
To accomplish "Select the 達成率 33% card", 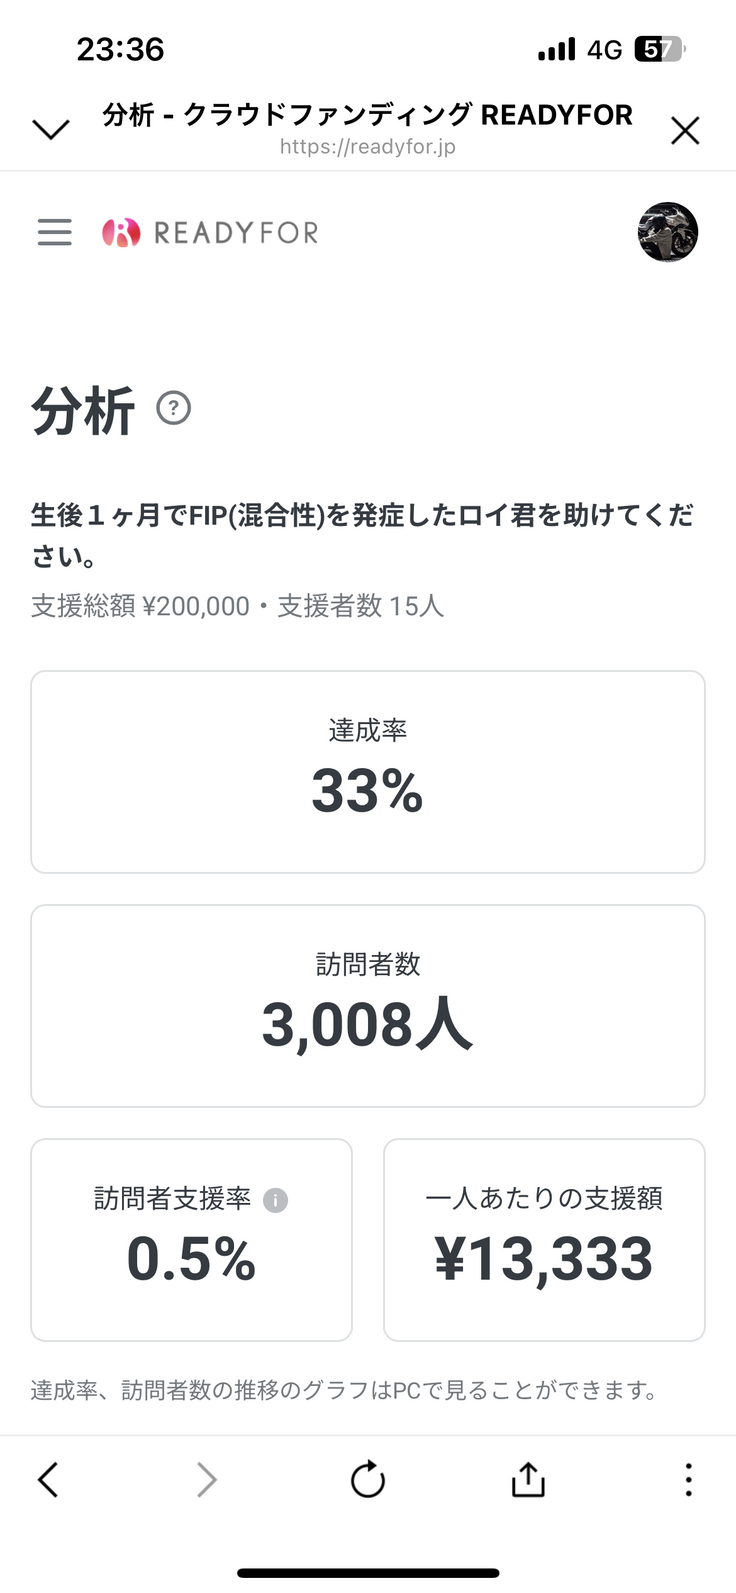I will click(x=368, y=772).
